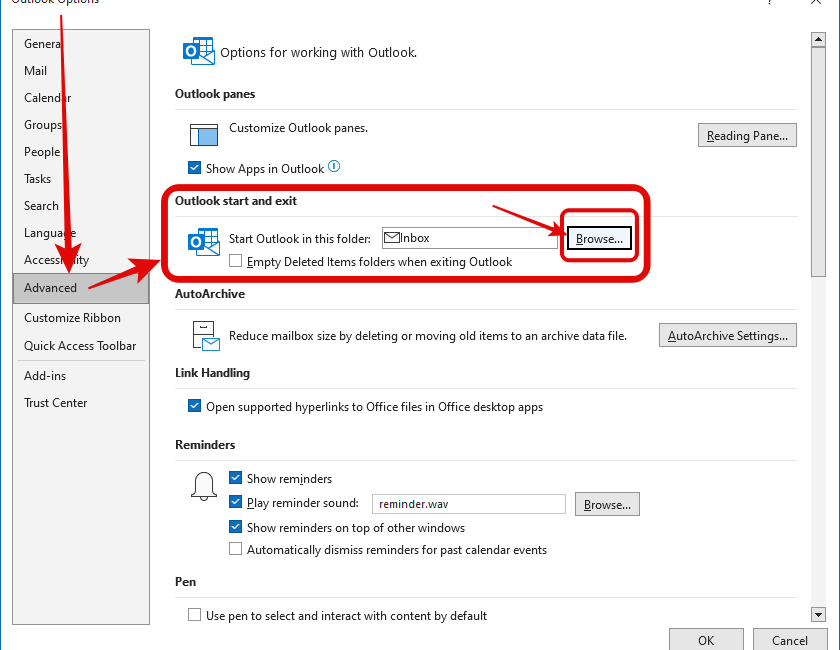This screenshot has height=650, width=840.
Task: Click the Outlook panes layout icon
Action: coord(204,135)
